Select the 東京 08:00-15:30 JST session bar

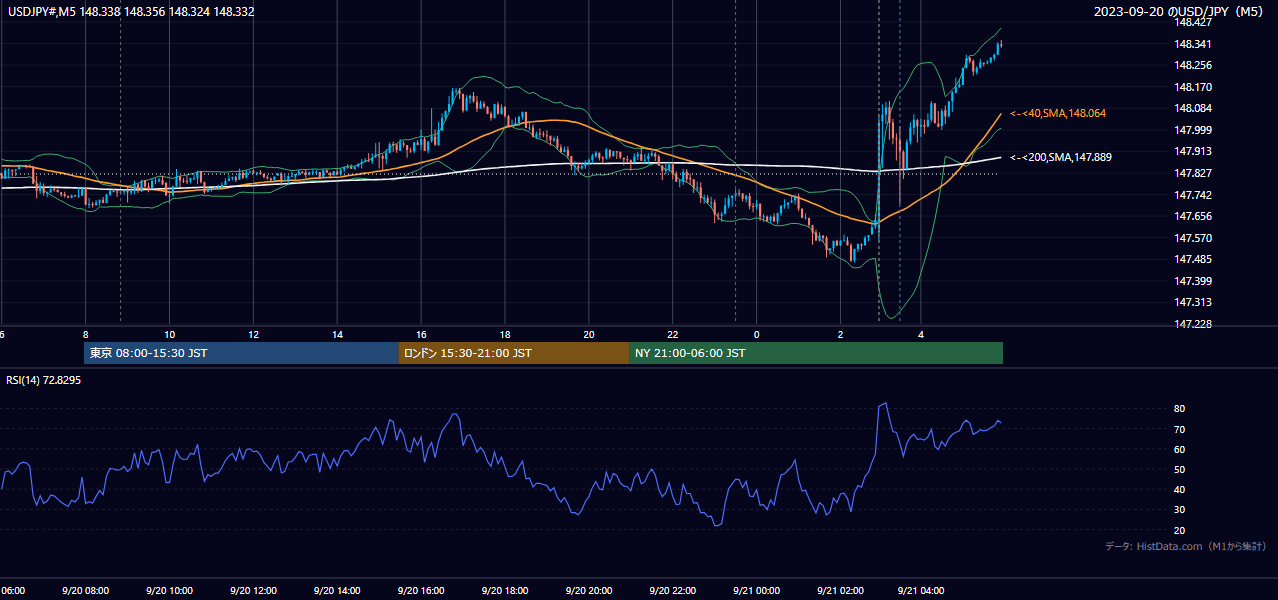coord(241,353)
